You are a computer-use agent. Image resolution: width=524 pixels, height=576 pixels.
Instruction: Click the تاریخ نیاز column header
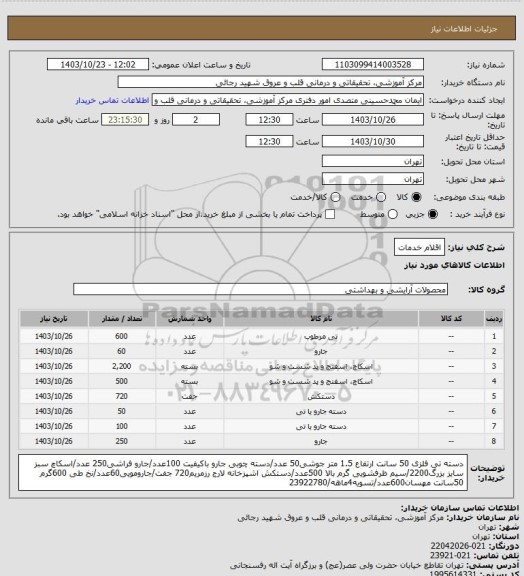54,319
